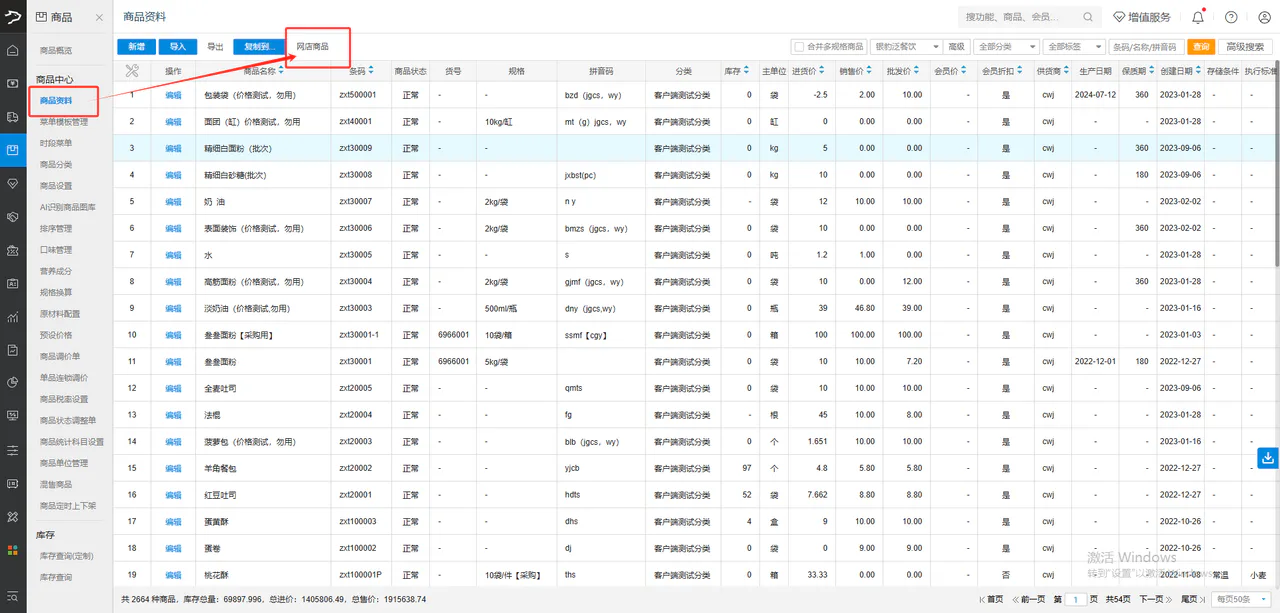The height and width of the screenshot is (613, 1280).
Task: Select the 羊角餐包 product name cell
Action: [x=264, y=468]
